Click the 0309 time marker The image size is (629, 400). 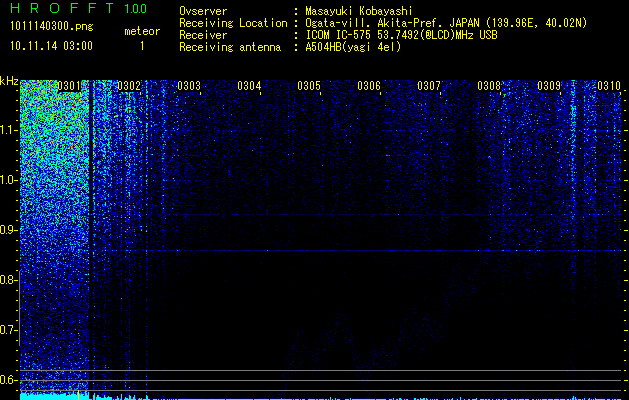pos(549,85)
